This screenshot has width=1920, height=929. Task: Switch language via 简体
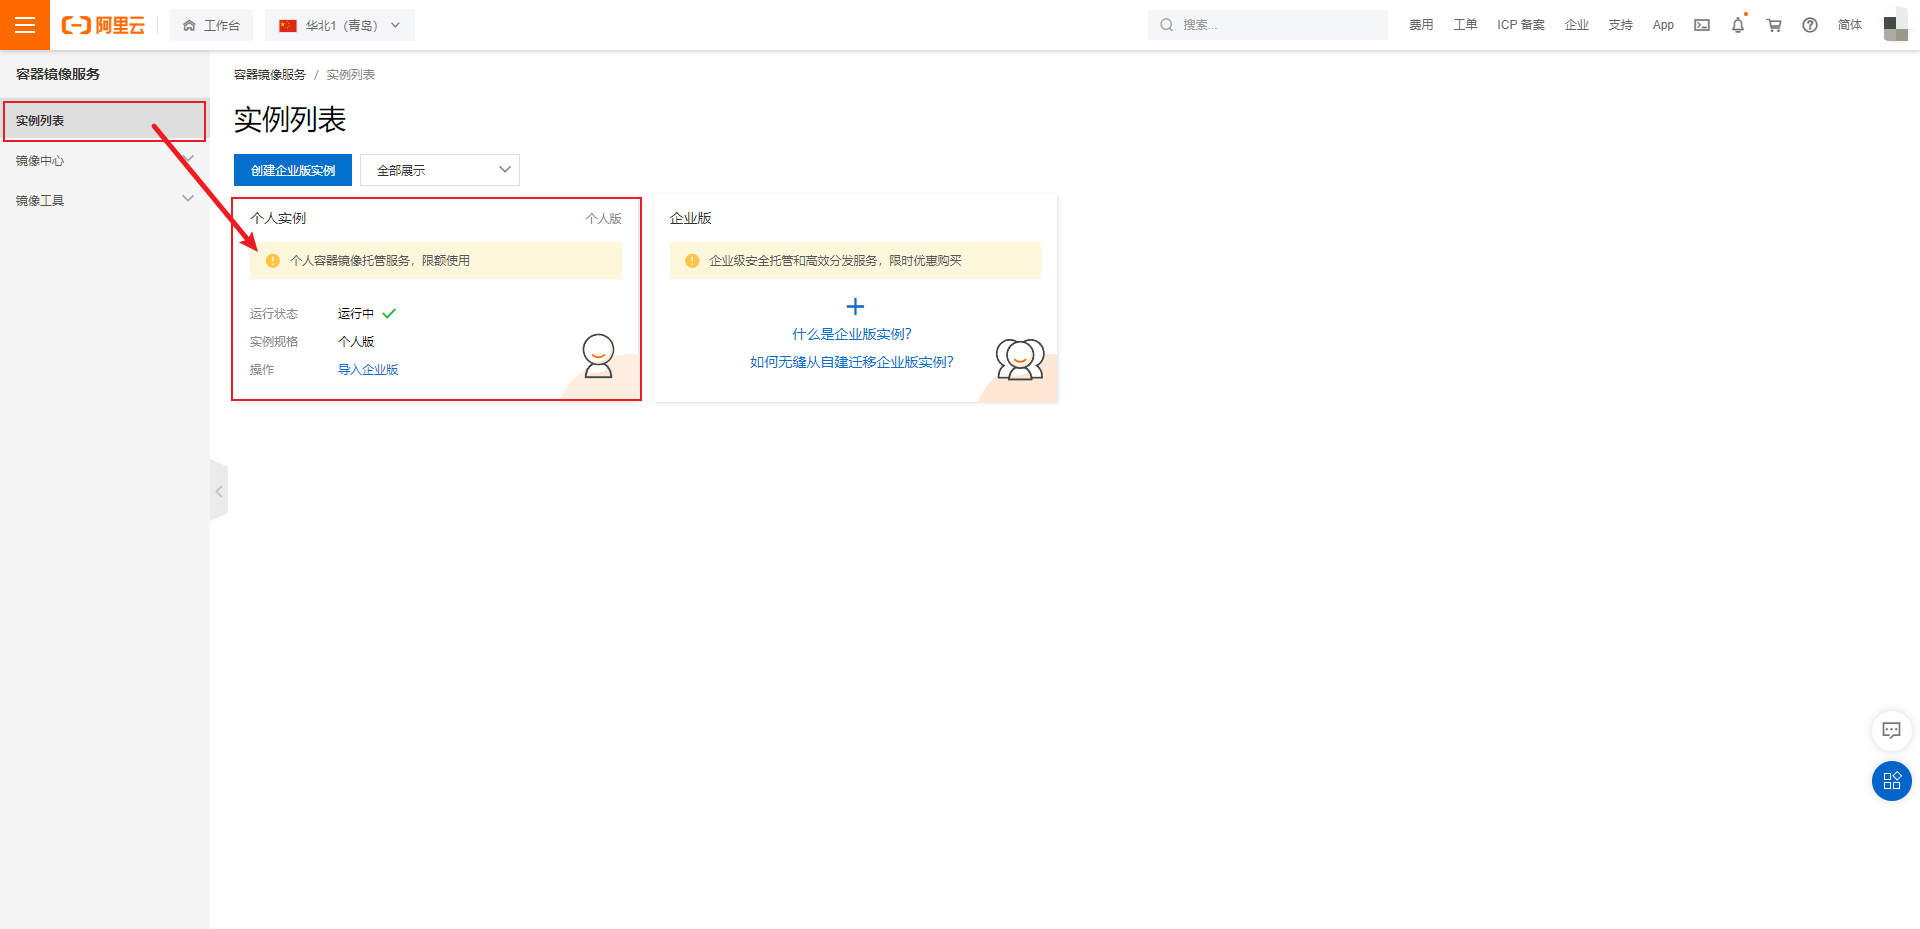tap(1850, 25)
